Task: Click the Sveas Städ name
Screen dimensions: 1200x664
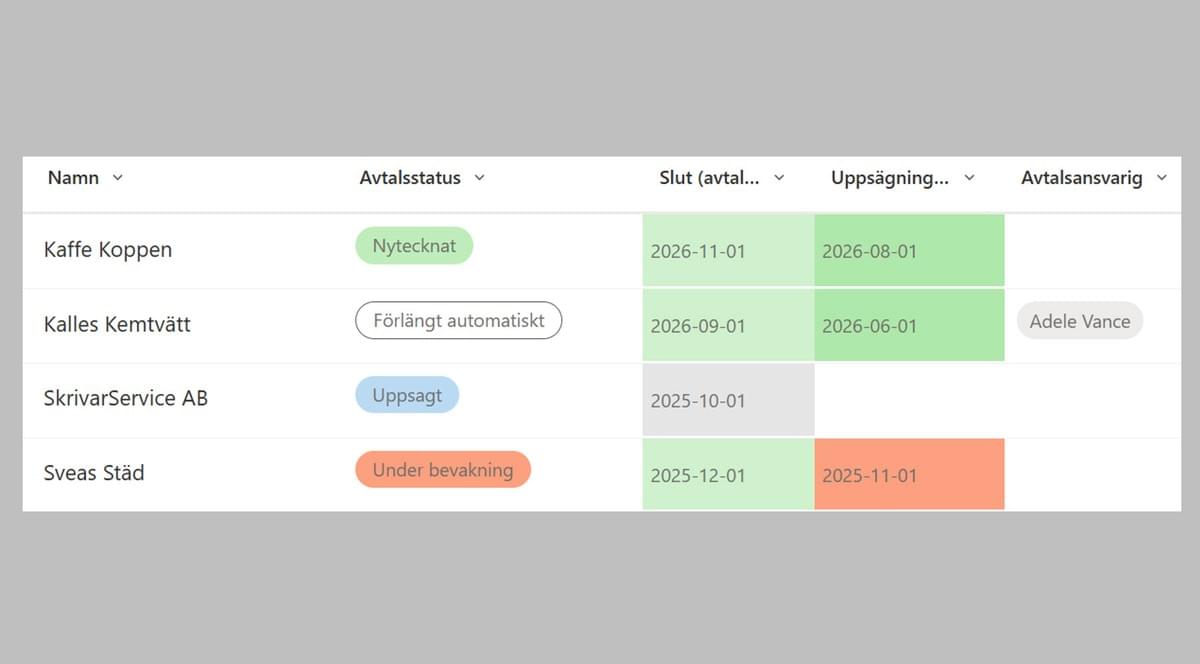Action: [94, 473]
